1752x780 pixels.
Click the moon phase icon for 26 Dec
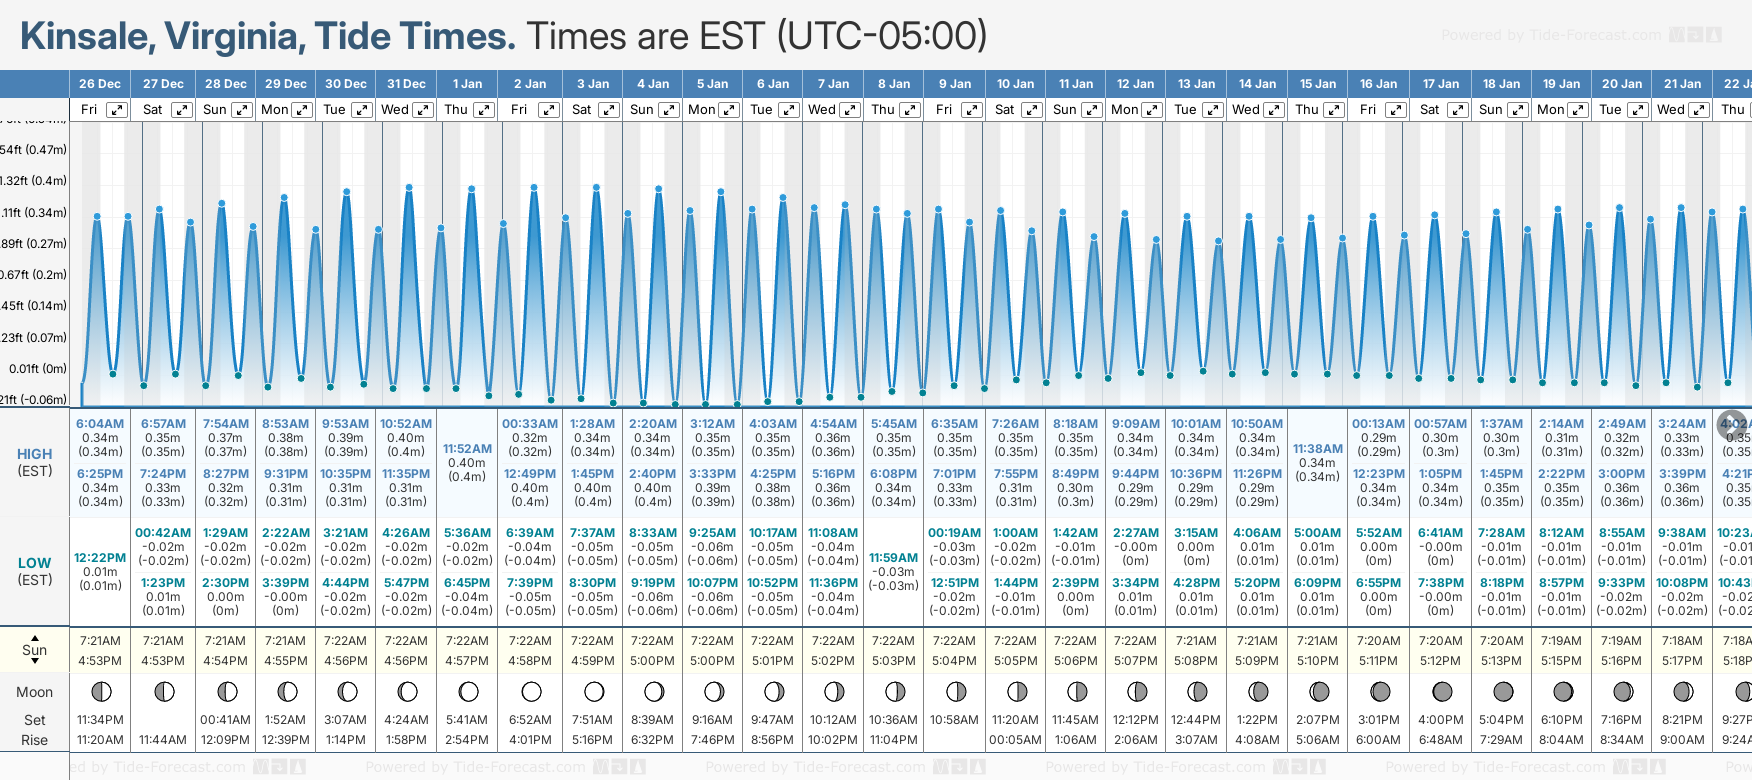click(101, 692)
